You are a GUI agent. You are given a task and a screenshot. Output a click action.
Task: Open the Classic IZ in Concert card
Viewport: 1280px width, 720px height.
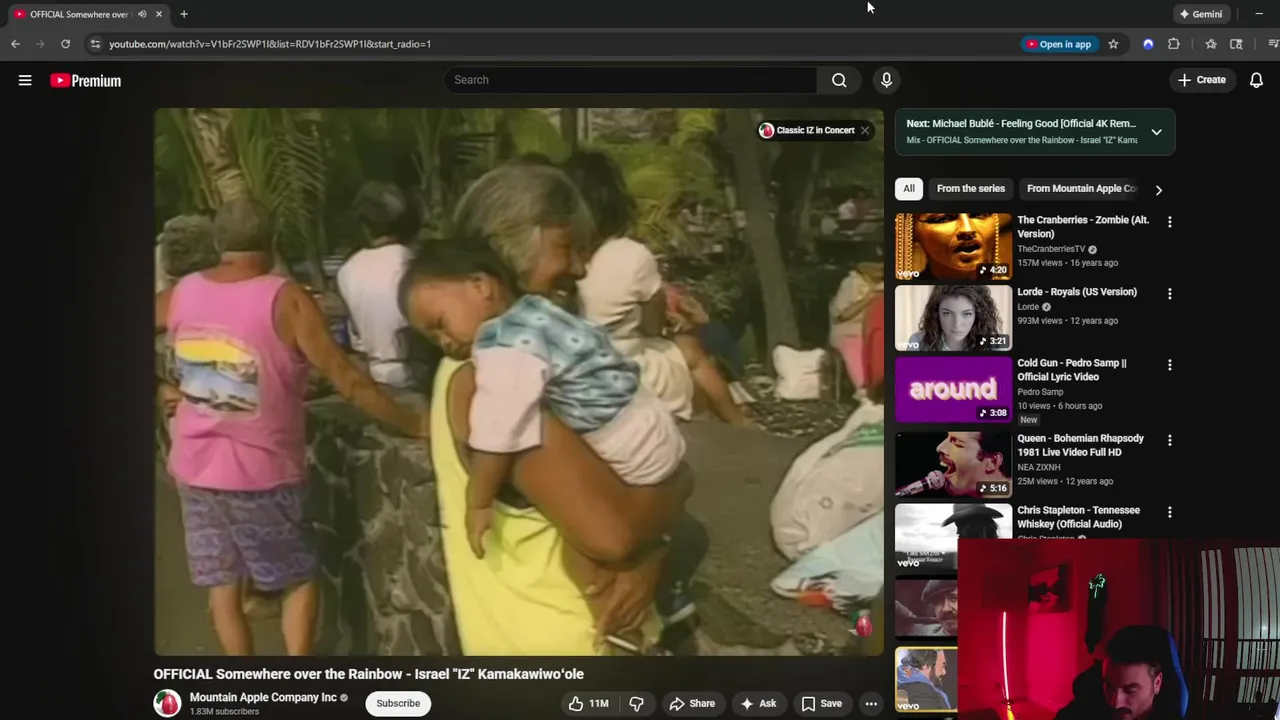pos(807,130)
